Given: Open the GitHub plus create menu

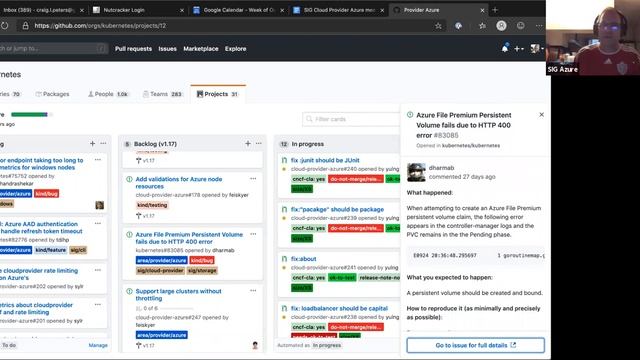Looking at the screenshot, I should click(x=518, y=49).
